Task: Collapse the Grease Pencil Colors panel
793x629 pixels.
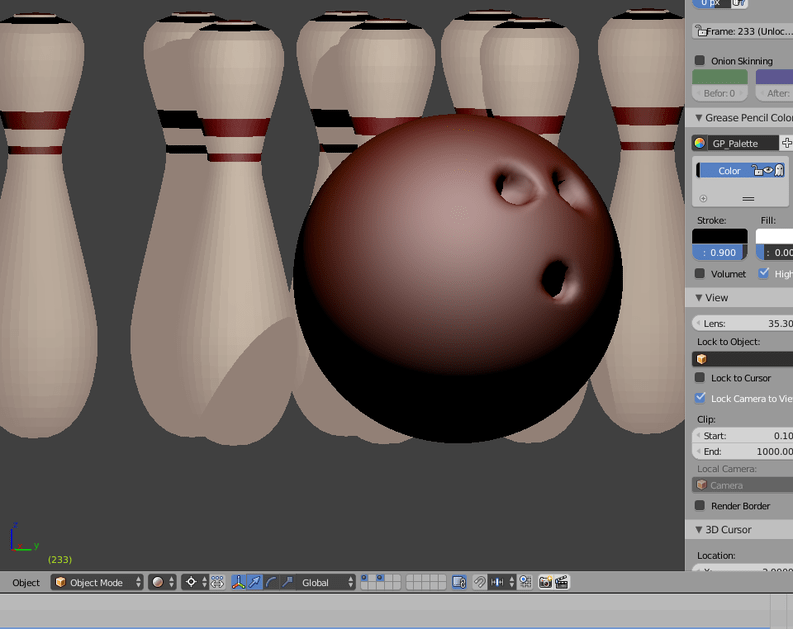Action: pyautogui.click(x=699, y=118)
